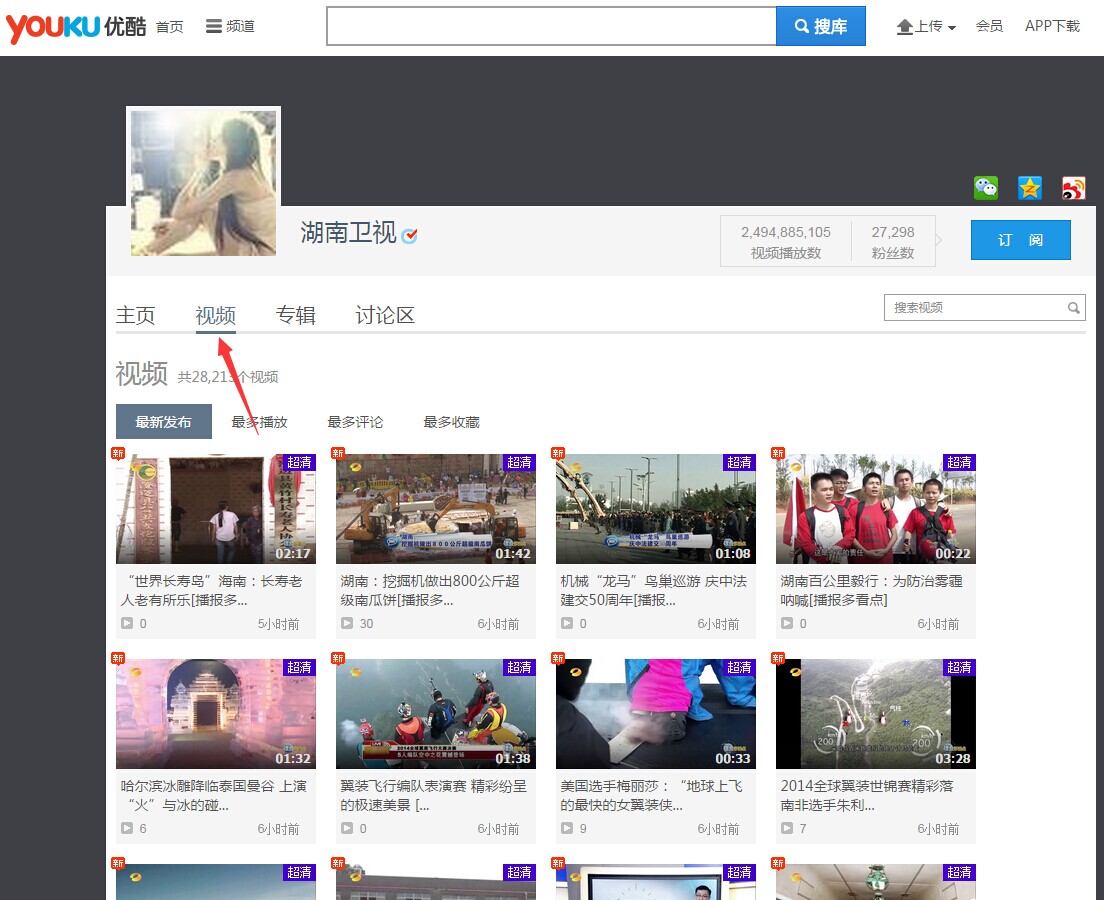Open the 上传 upload dropdown
1104x900 pixels.
[x=926, y=27]
